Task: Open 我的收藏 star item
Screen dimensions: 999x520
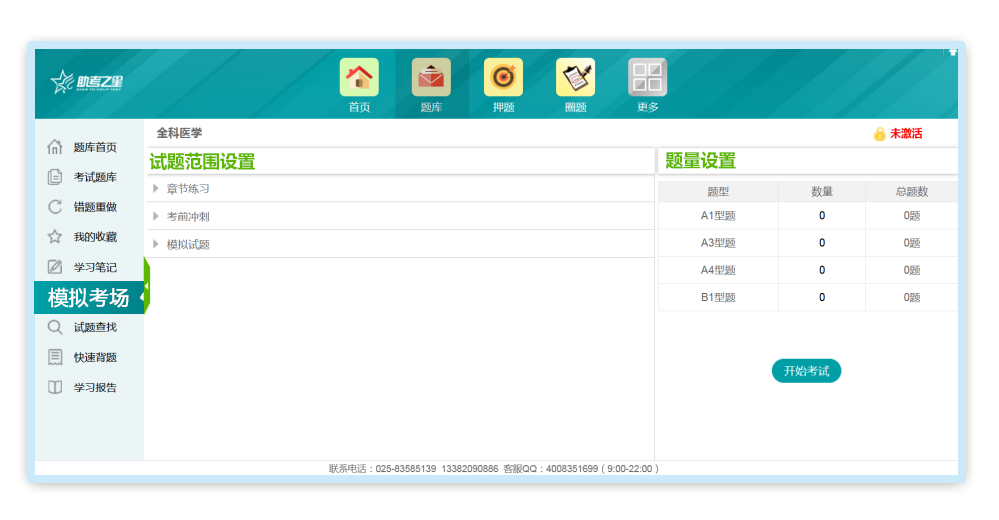Action: [x=94, y=237]
